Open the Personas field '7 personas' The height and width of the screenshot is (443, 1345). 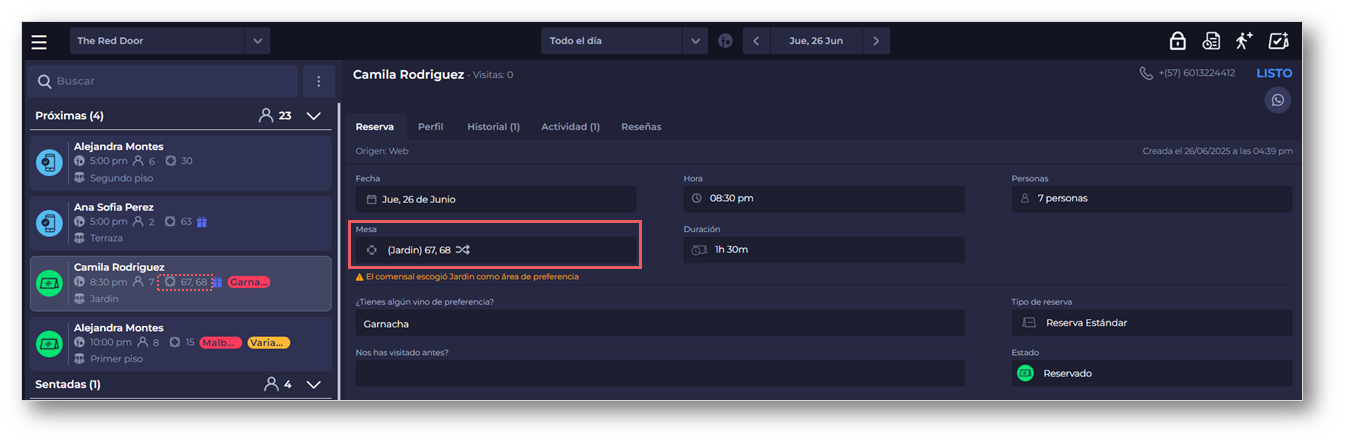(1152, 198)
